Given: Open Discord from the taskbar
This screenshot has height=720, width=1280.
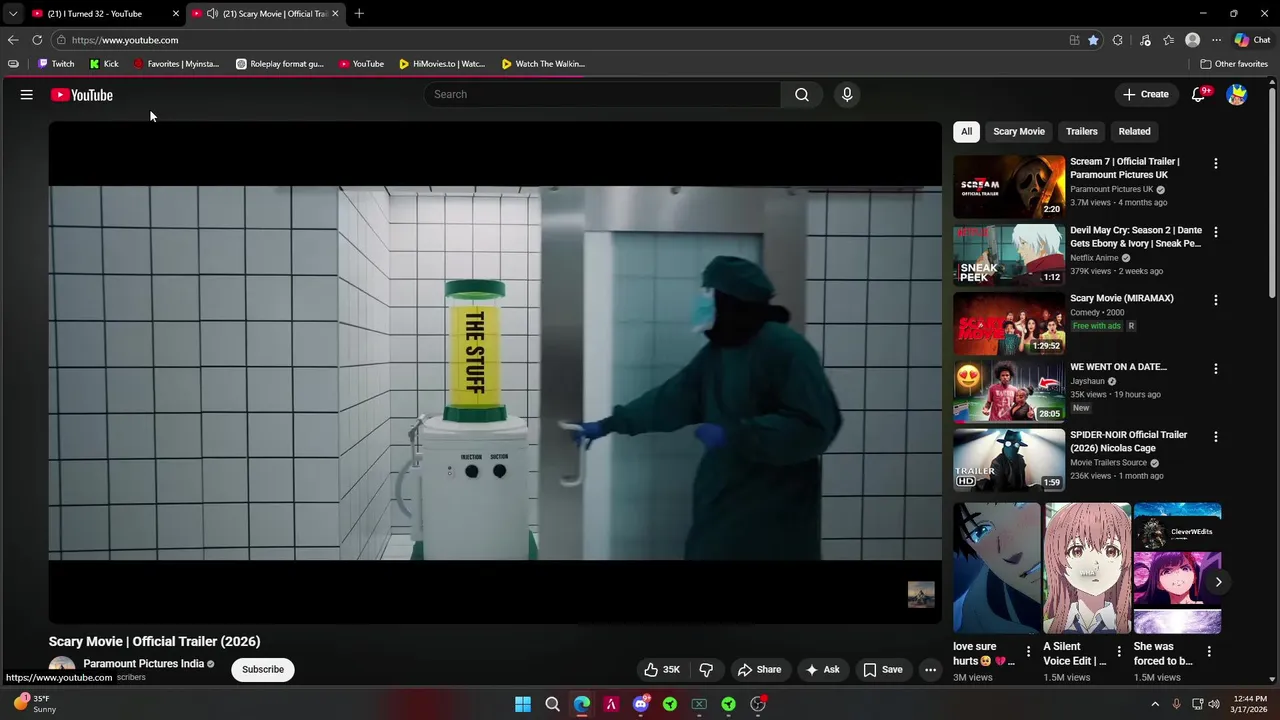Looking at the screenshot, I should click(641, 704).
